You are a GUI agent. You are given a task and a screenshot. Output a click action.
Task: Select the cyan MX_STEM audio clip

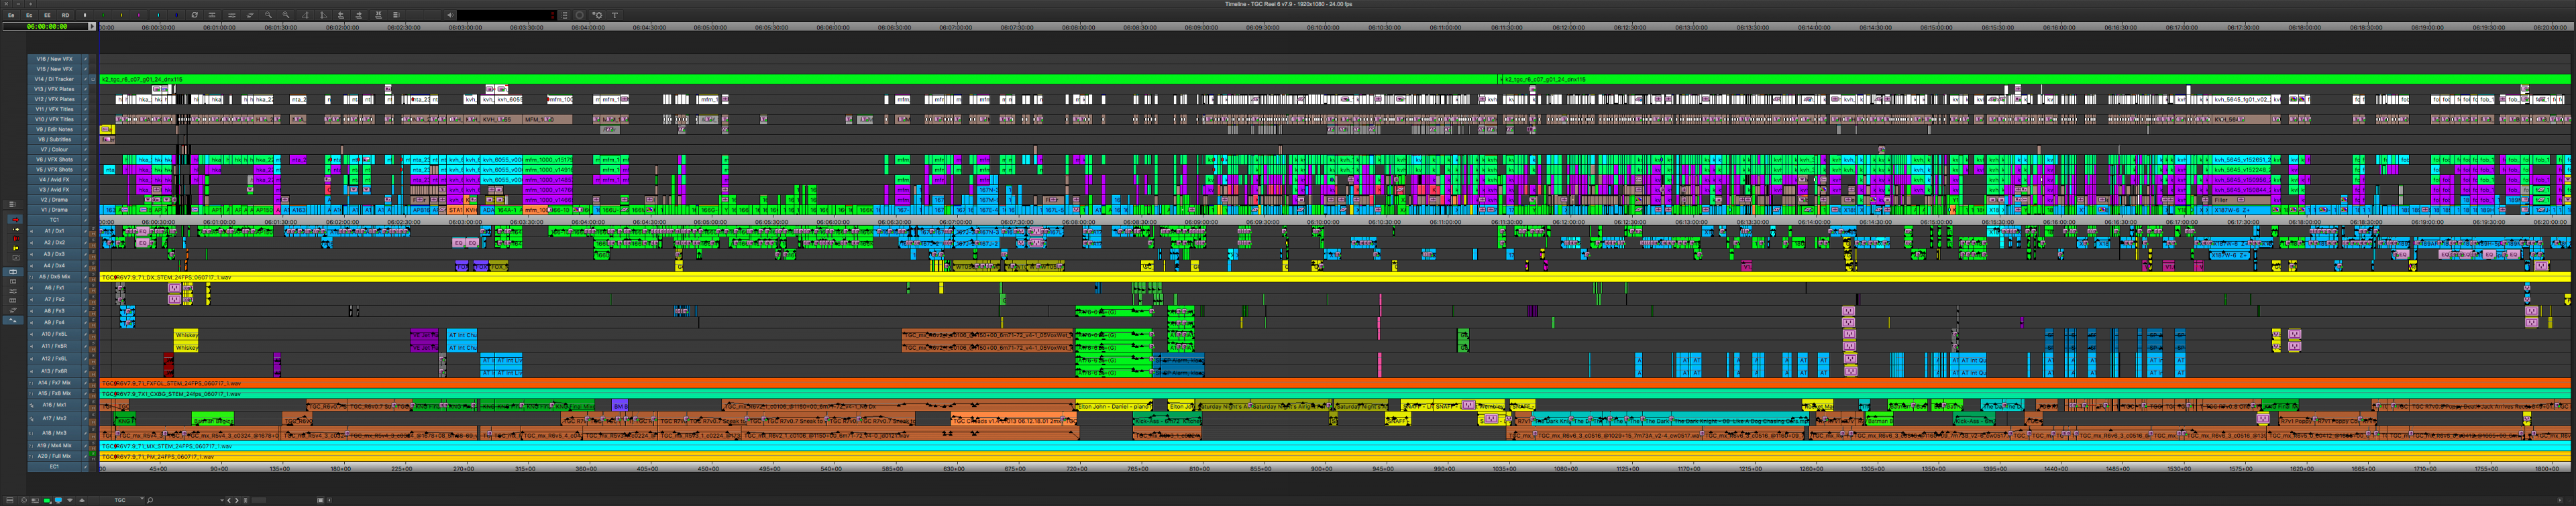click(x=1335, y=446)
